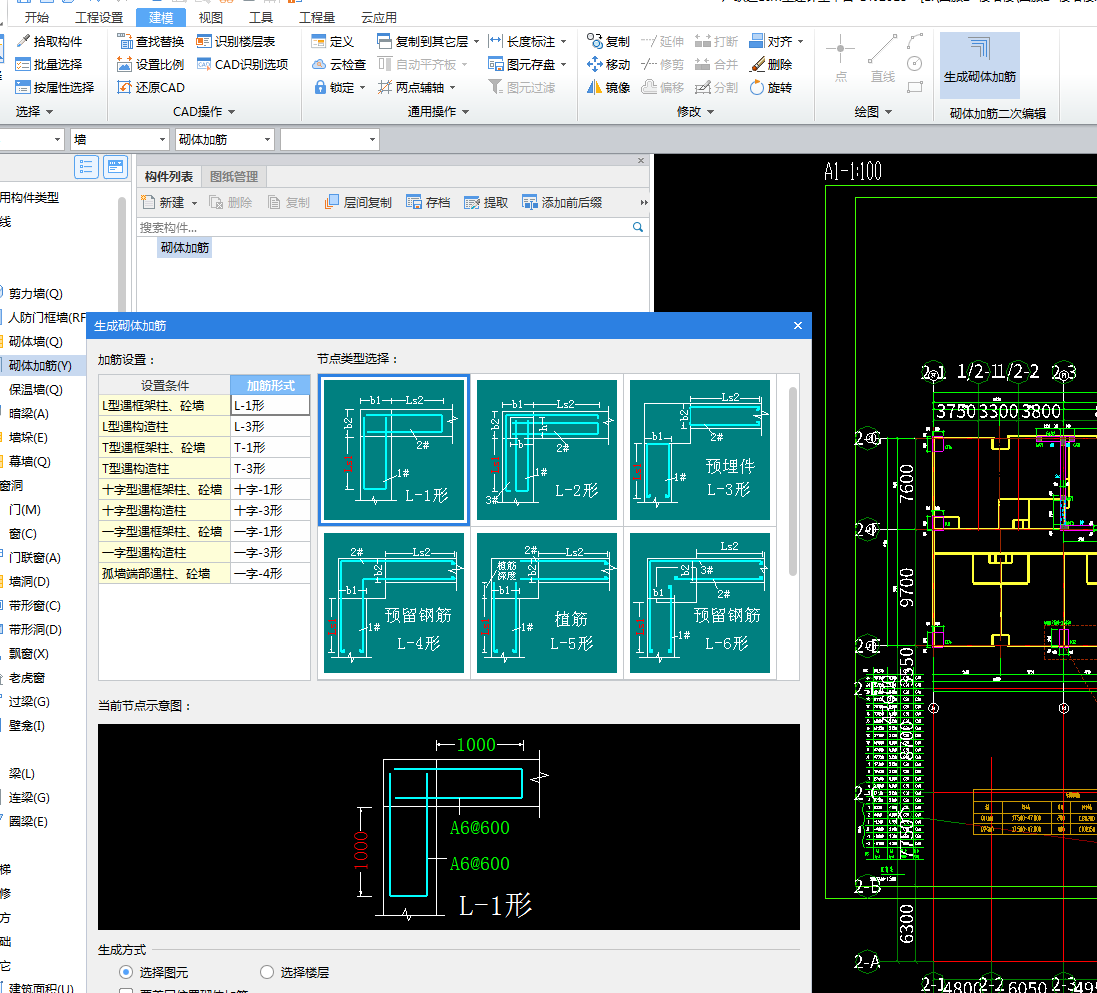Screen dimensions: 1097x993
Task: Open the 图元存盘 dropdown
Action: coord(563,65)
